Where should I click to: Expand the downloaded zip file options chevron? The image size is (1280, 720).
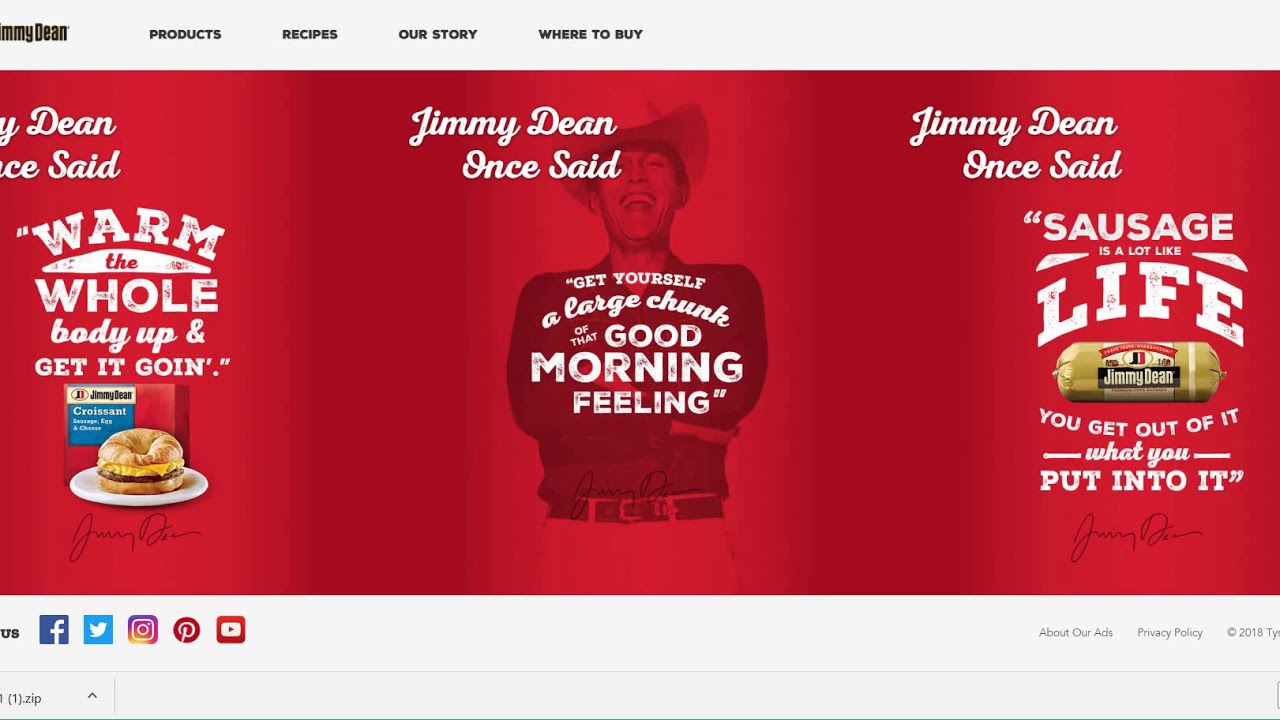[x=92, y=696]
